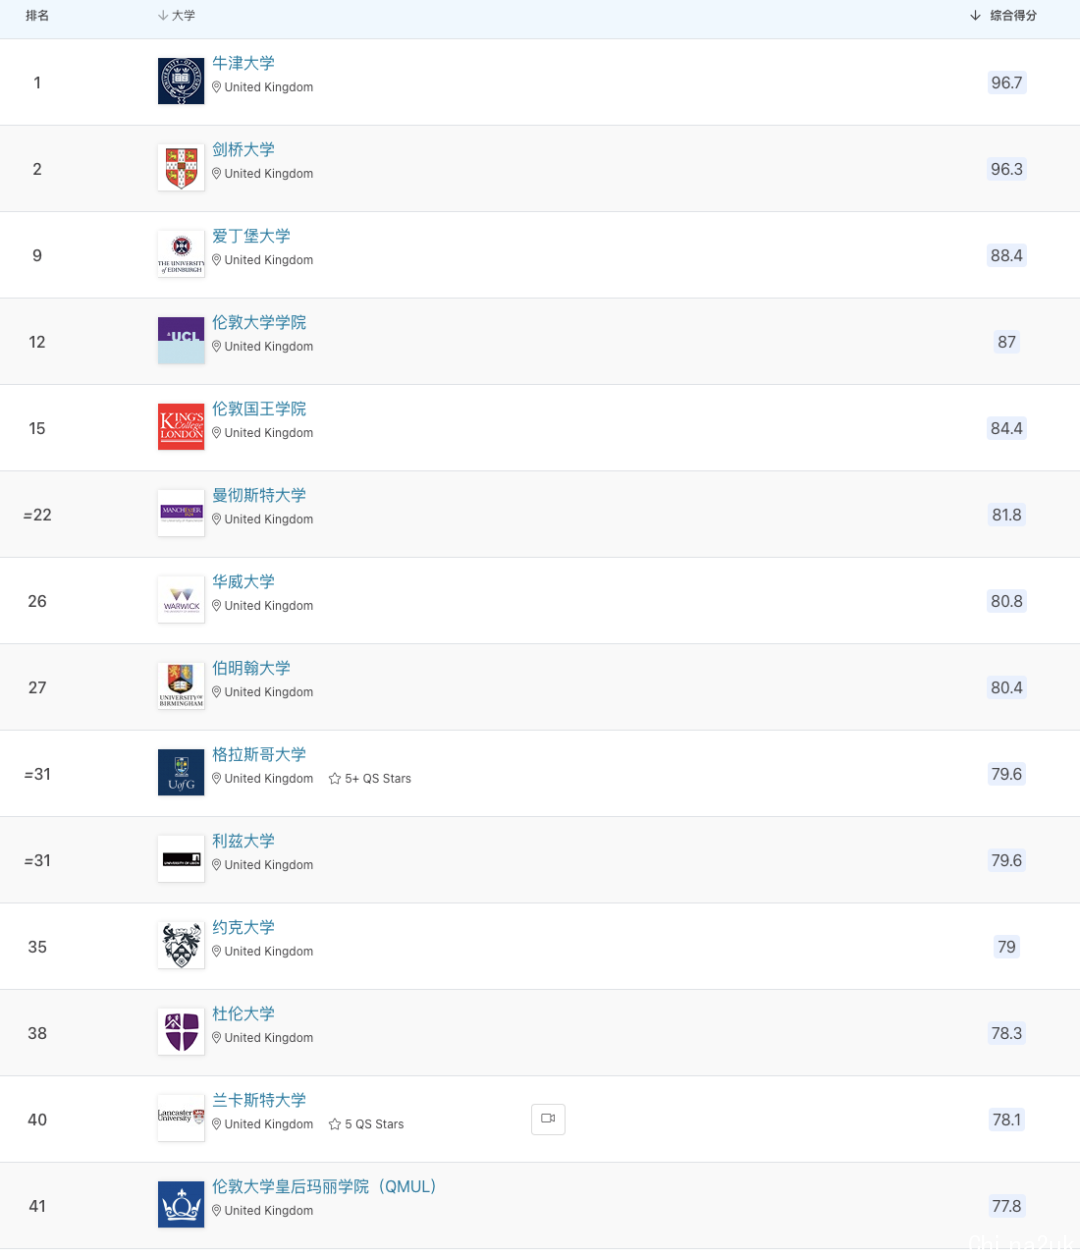The width and height of the screenshot is (1080, 1257).
Task: Click the 79 score for 约克大学
Action: click(1006, 947)
